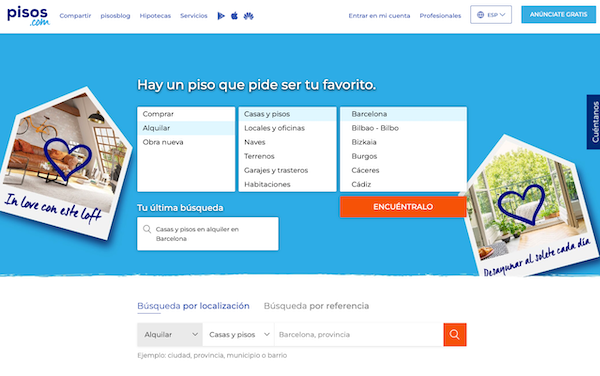Screen dimensions: 600x376
Task: Click Entrar en mi cuenta link
Action: click(379, 16)
